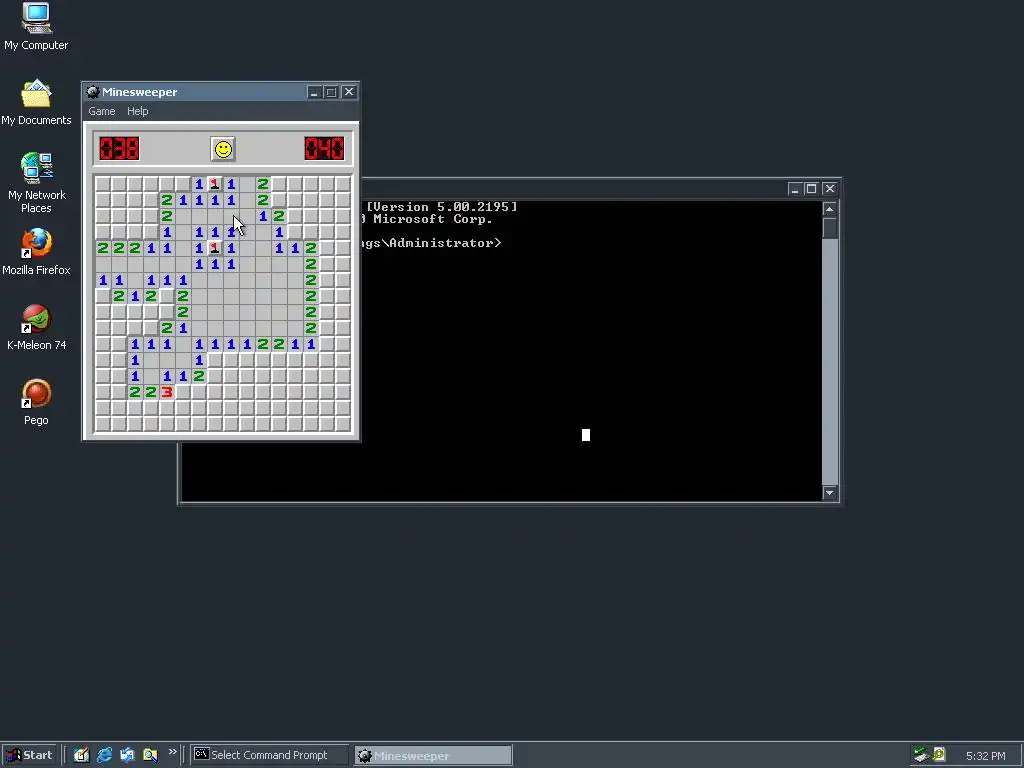Click 'Microsoft Corp.' text in Command Prompt
The image size is (1024, 768).
pyautogui.click(x=432, y=219)
